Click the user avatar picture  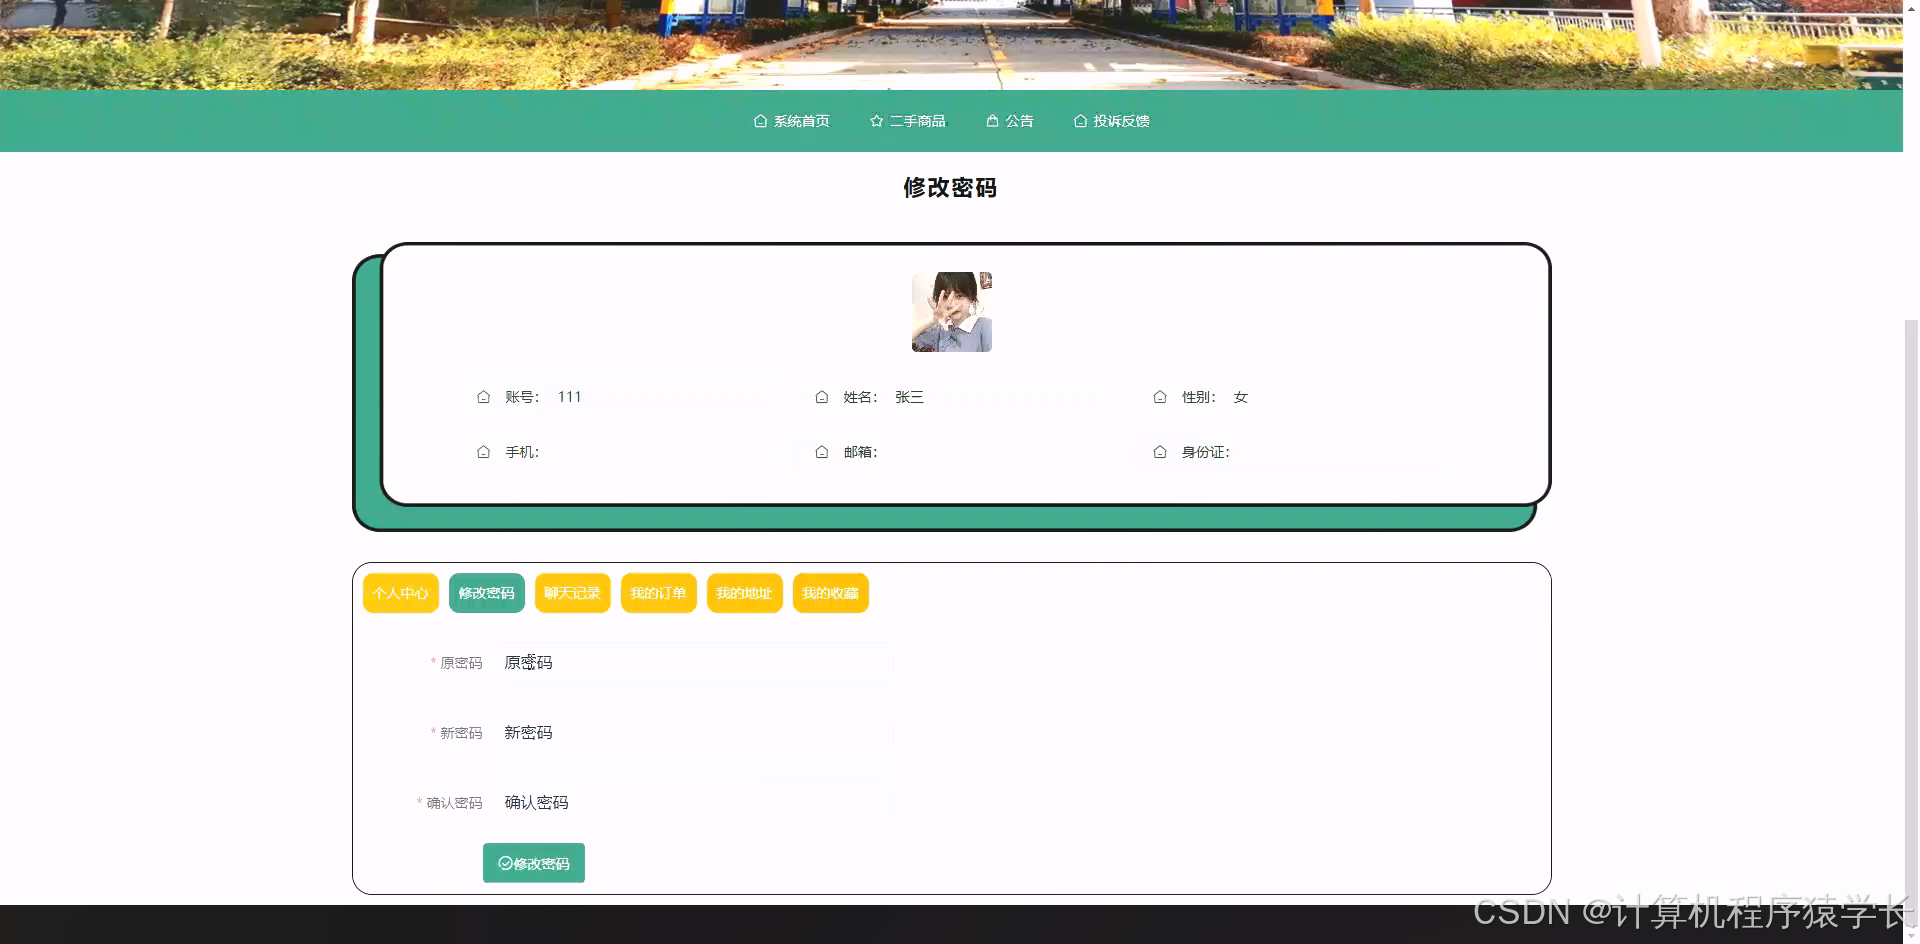(951, 311)
